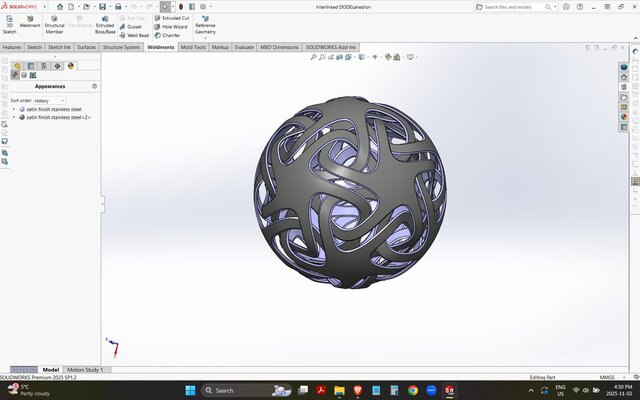Open the Sort order History dropdown
This screenshot has width=640, height=400.
pyautogui.click(x=50, y=101)
